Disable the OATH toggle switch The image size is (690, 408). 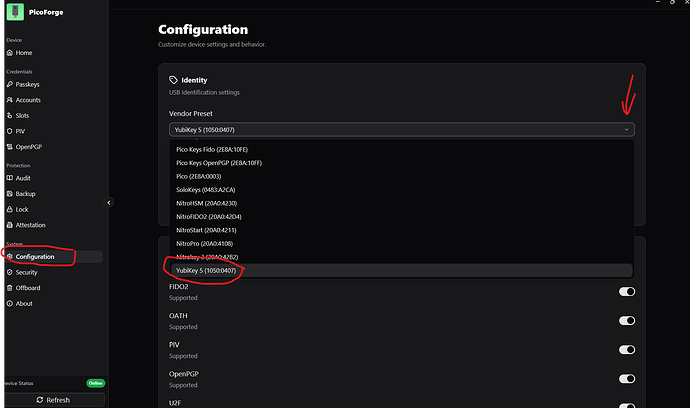tap(627, 320)
